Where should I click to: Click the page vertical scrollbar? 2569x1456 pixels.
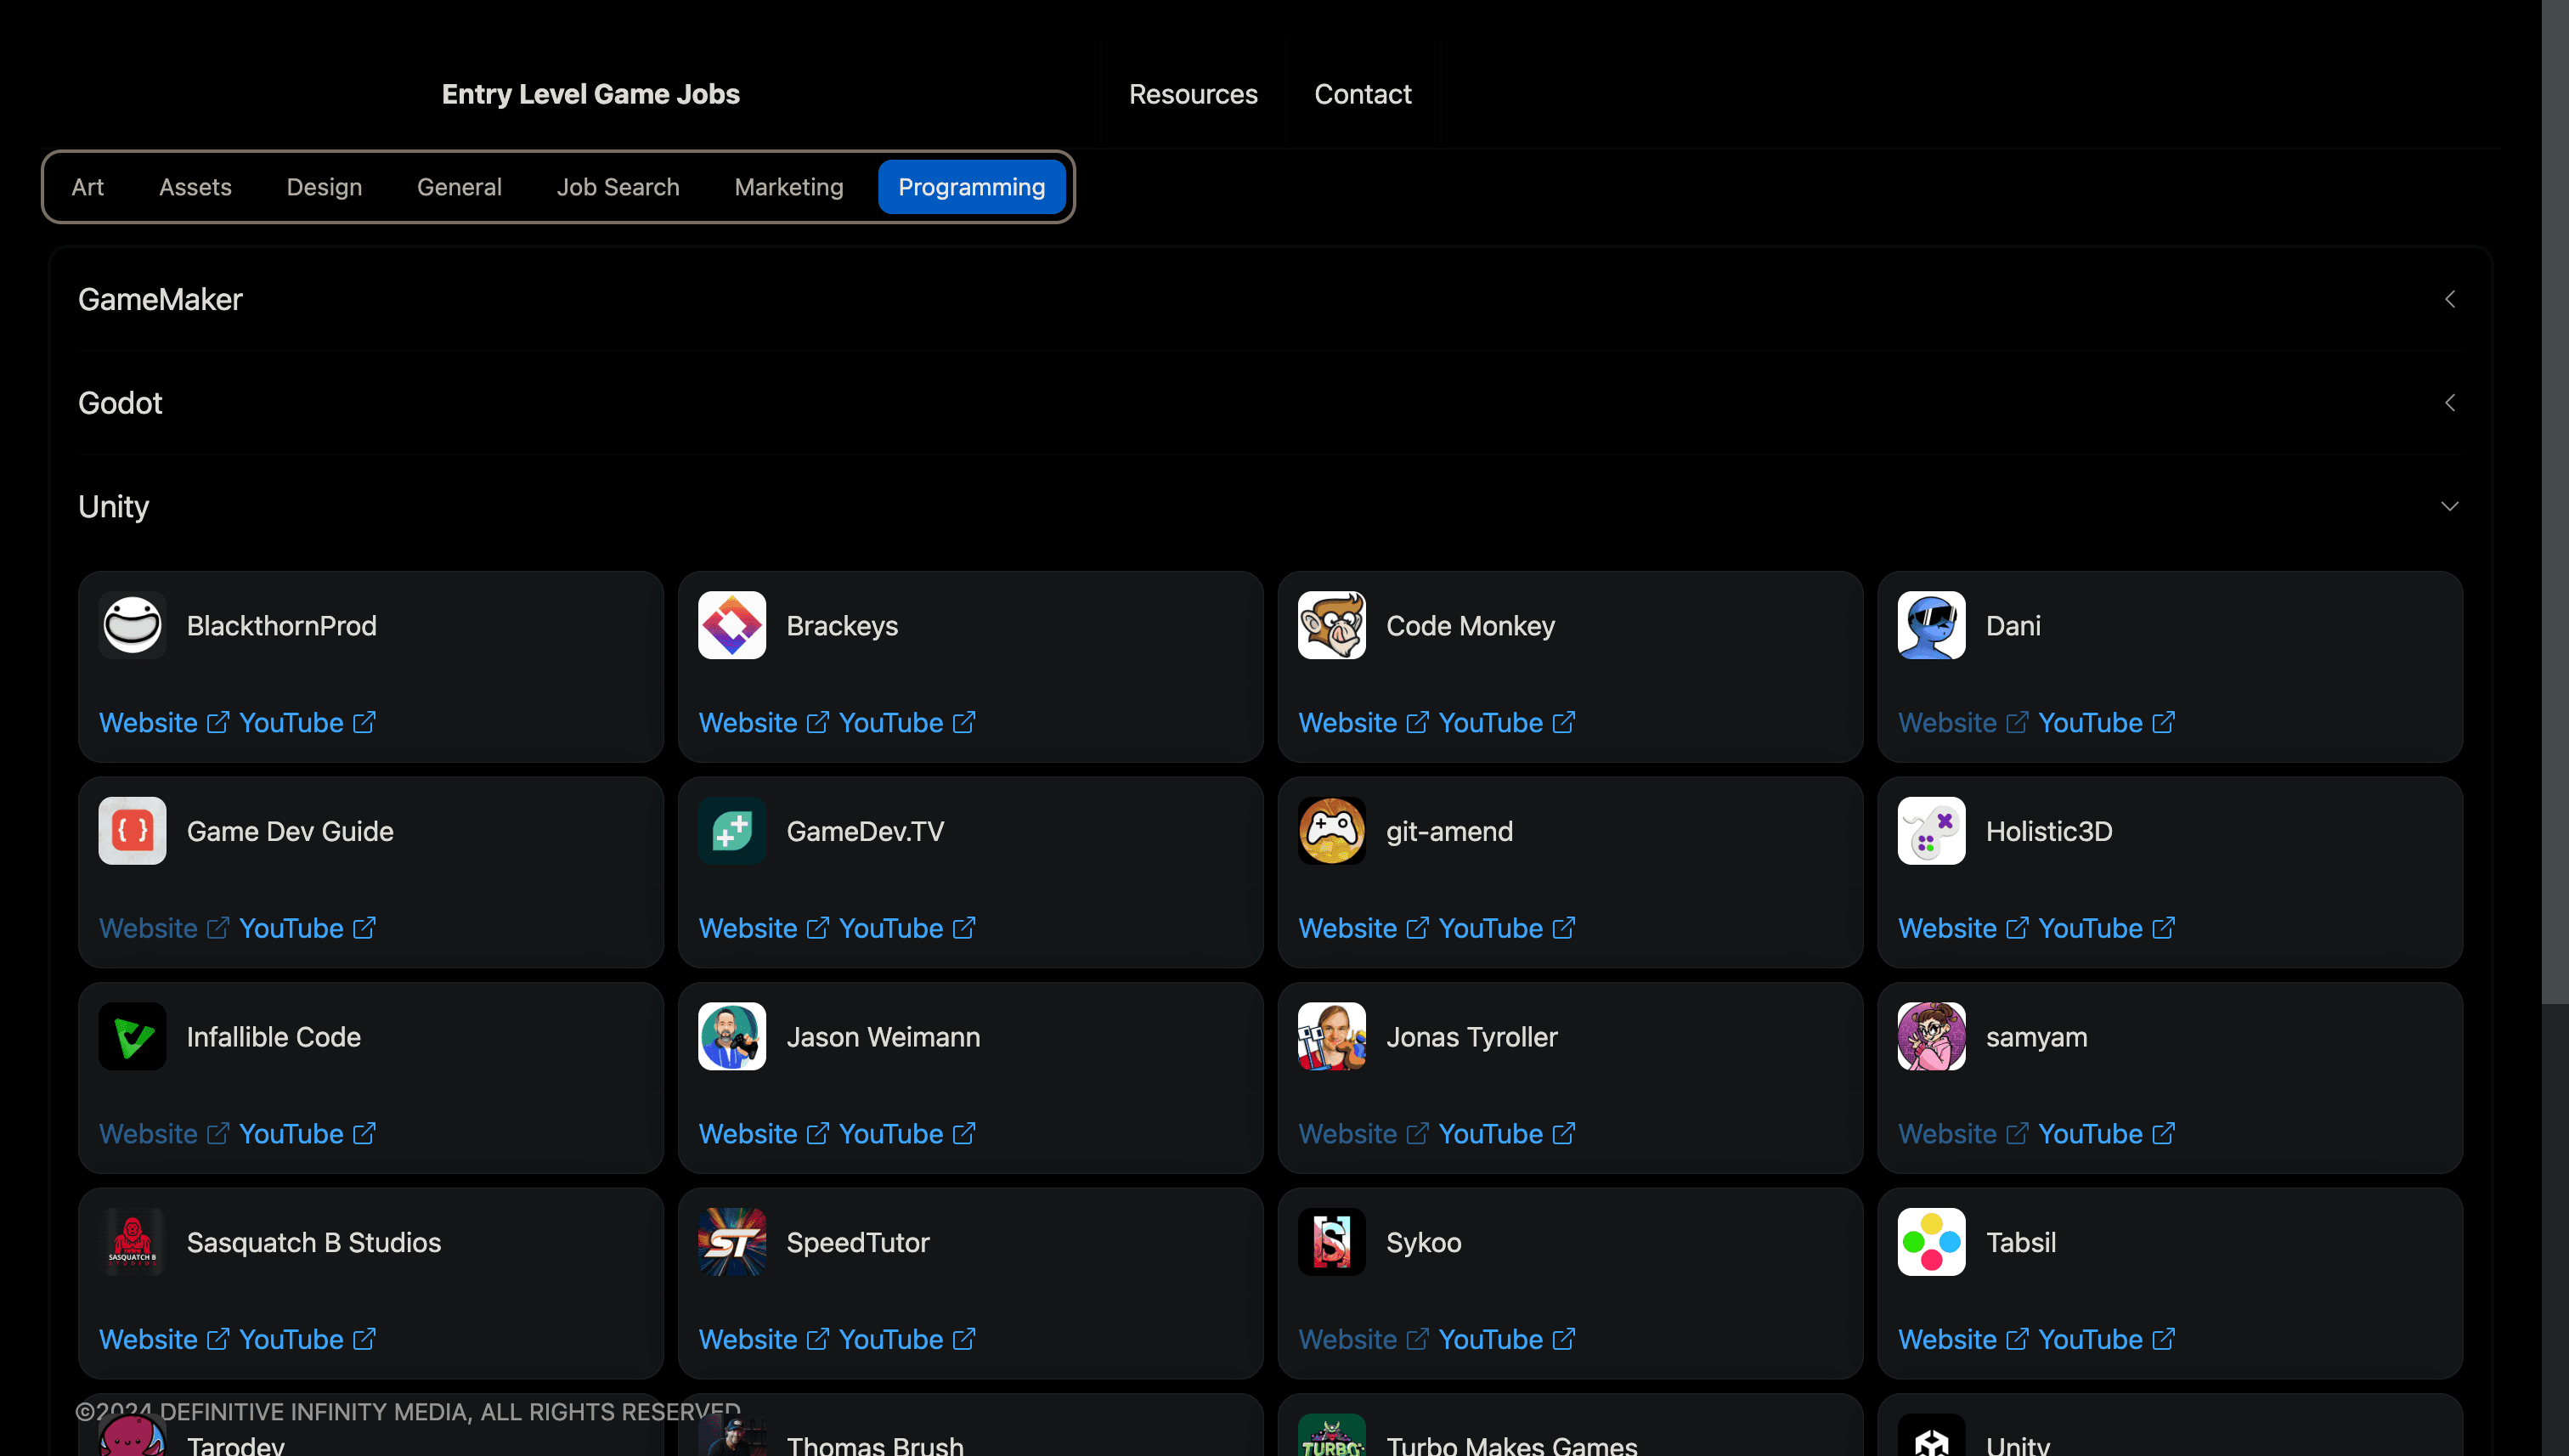point(2555,500)
